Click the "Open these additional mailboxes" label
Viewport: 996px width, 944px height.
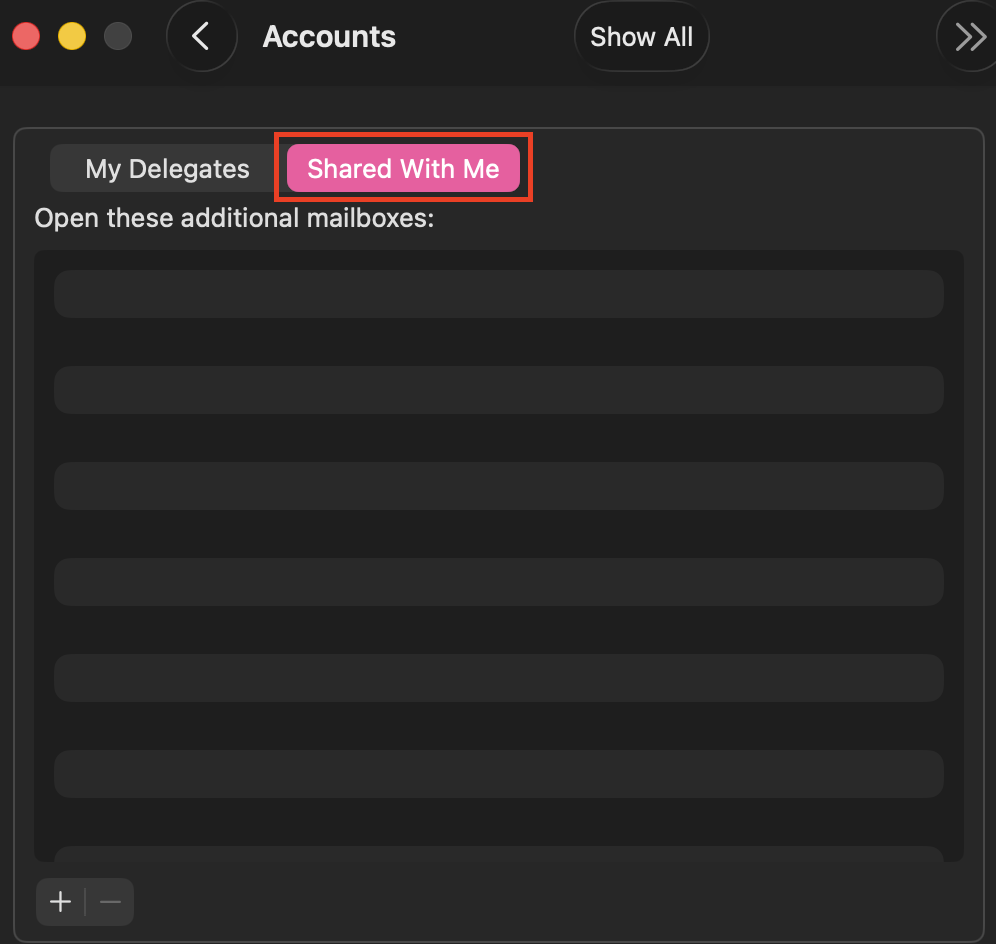pyautogui.click(x=234, y=218)
